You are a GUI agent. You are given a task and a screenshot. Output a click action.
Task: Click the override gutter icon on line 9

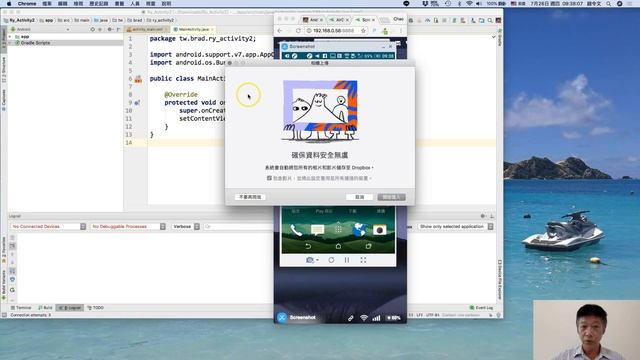click(x=137, y=102)
